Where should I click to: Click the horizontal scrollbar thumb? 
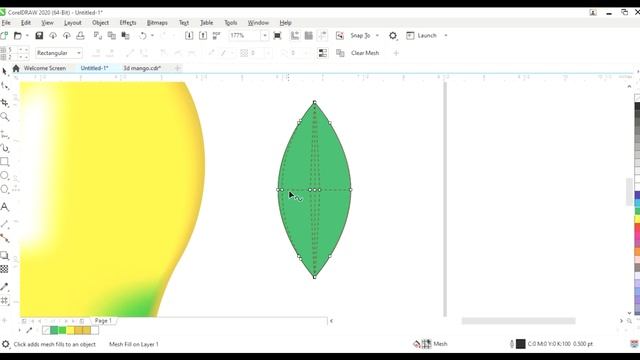click(518, 321)
